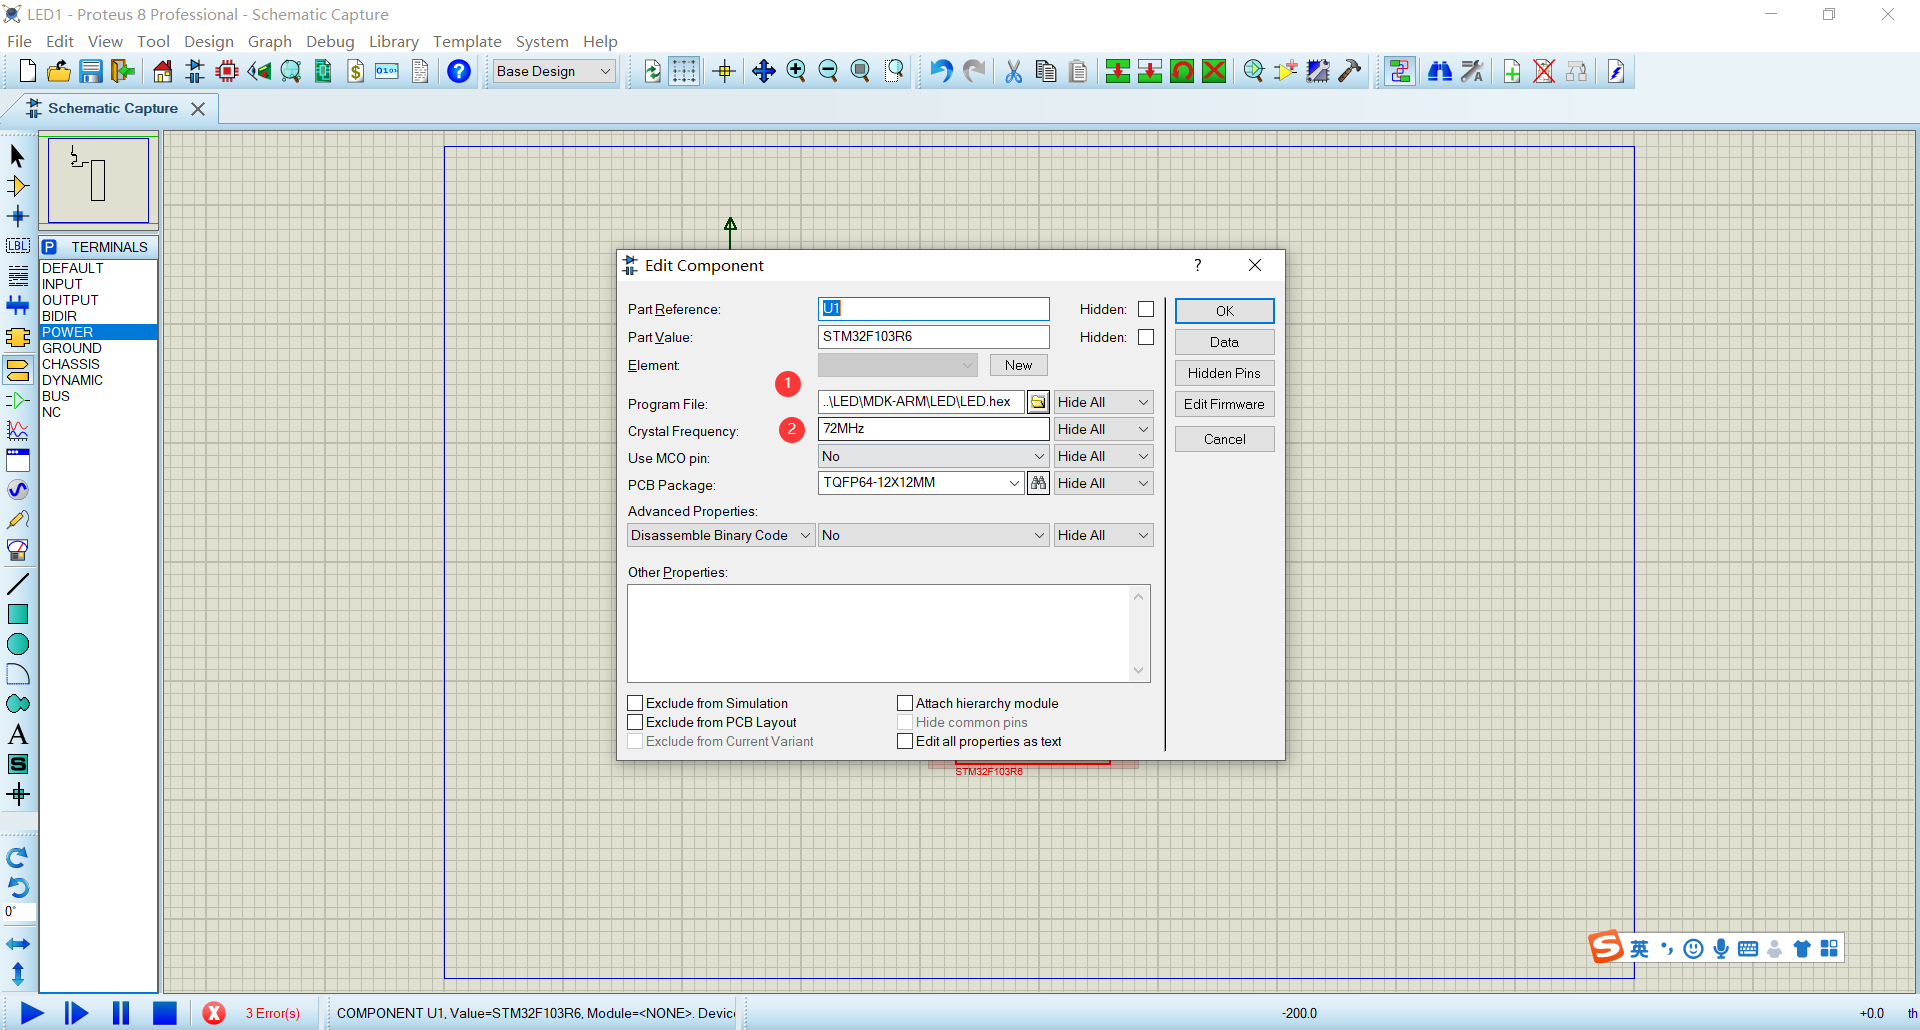1920x1030 pixels.
Task: Select the Junction Dot Mode tool
Action: coord(18,216)
